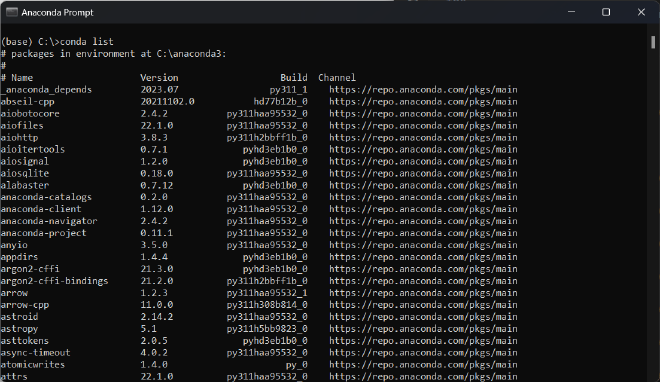Click package name 'async-timeout'
Screen dimensions: 660x382
(35, 353)
